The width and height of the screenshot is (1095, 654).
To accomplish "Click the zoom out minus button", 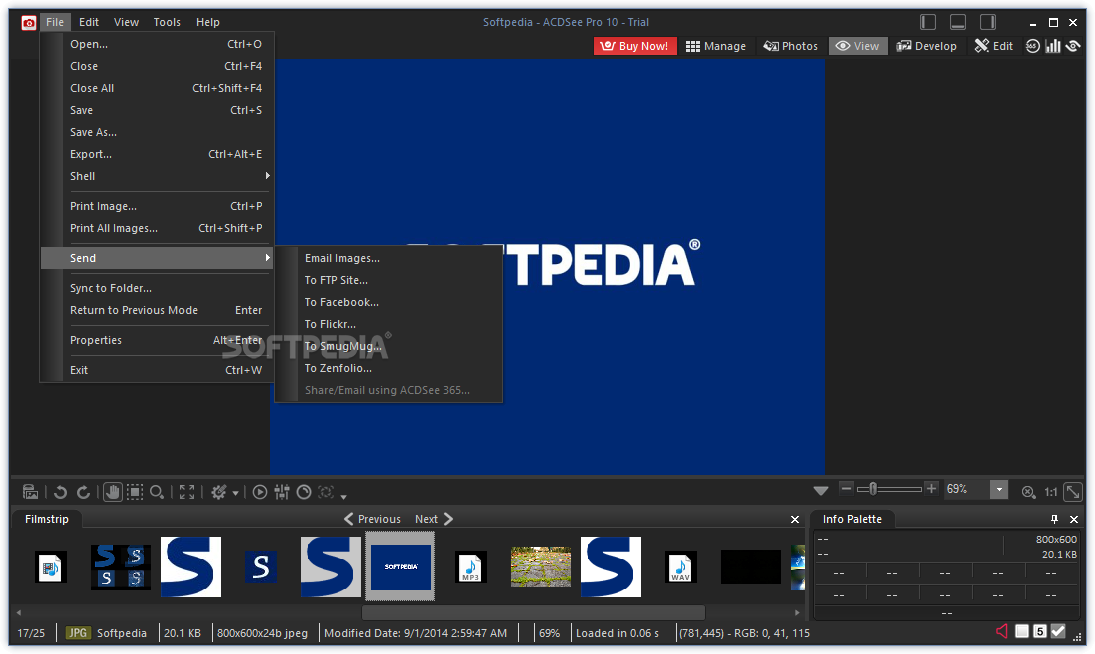I will [846, 489].
